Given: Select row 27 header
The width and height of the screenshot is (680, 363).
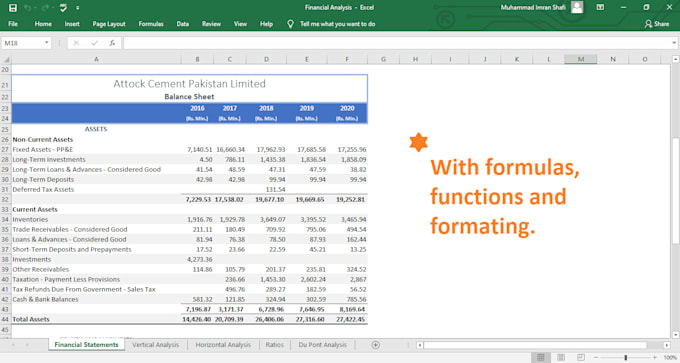Looking at the screenshot, I should tap(5, 149).
